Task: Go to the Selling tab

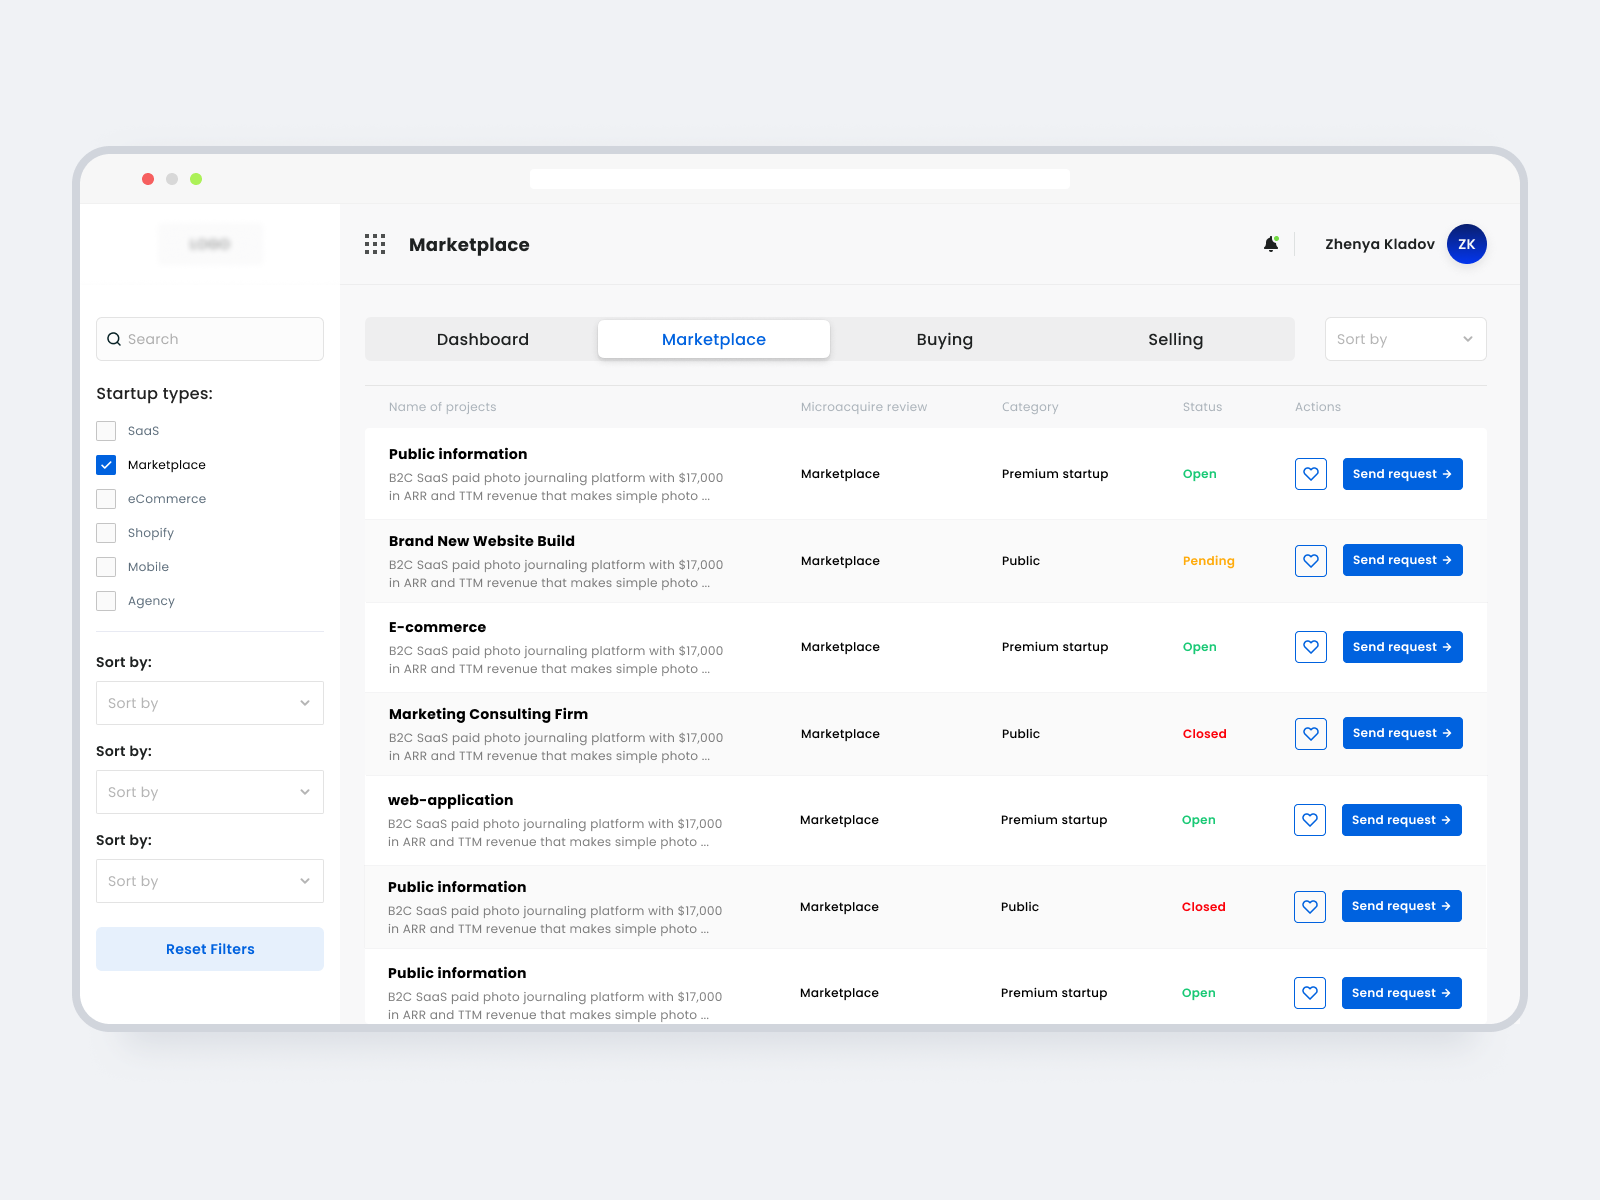Action: tap(1176, 339)
